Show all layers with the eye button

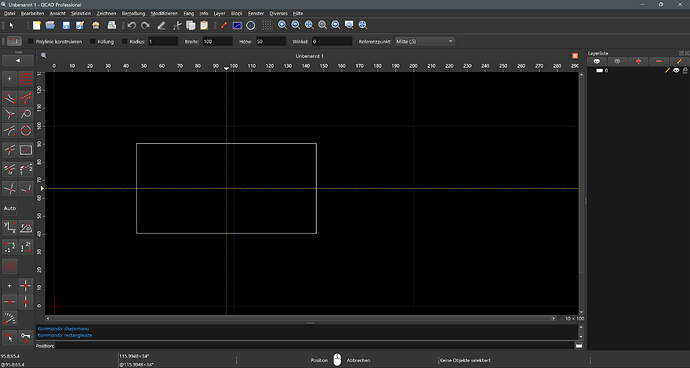point(597,61)
